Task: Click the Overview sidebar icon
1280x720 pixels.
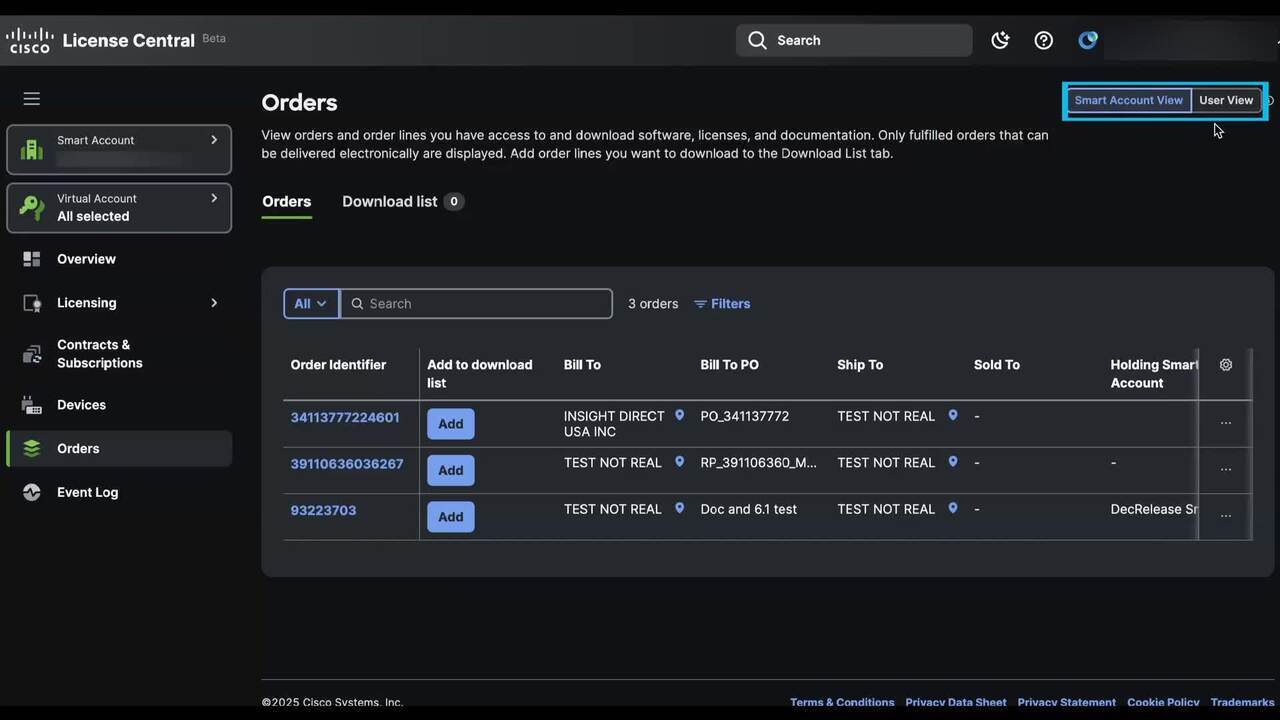Action: point(32,259)
